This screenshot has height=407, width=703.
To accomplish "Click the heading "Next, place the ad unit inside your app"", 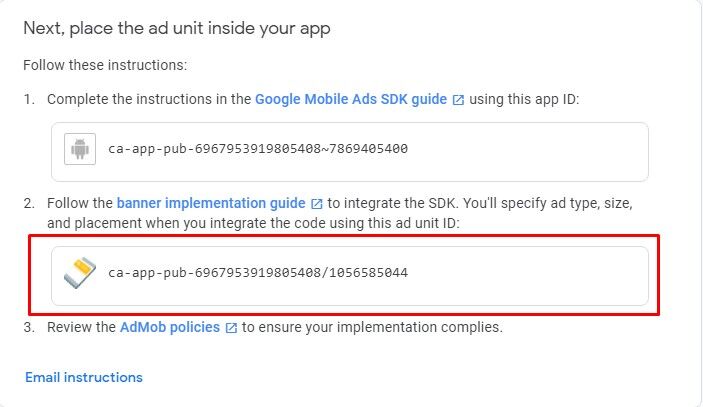I will [177, 28].
